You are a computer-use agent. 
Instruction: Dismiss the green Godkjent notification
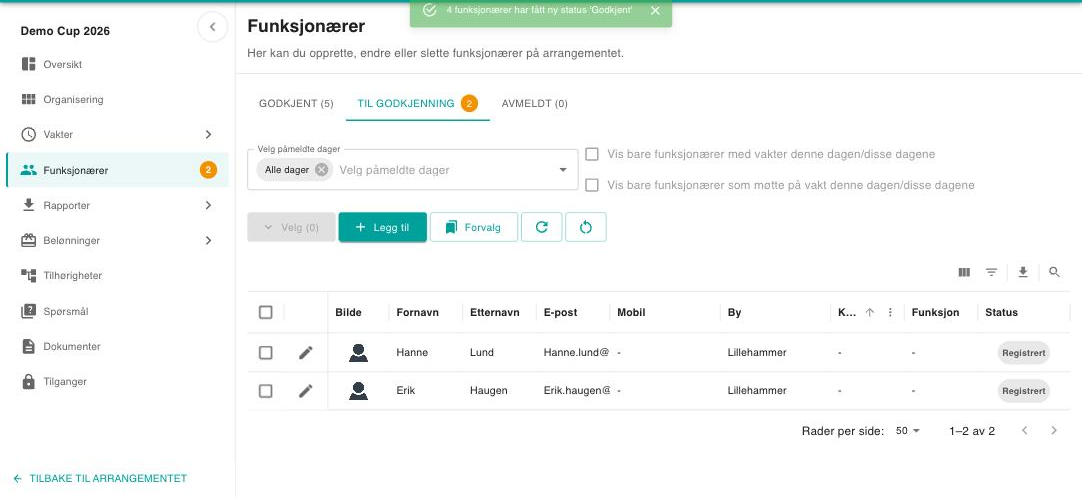(x=655, y=10)
